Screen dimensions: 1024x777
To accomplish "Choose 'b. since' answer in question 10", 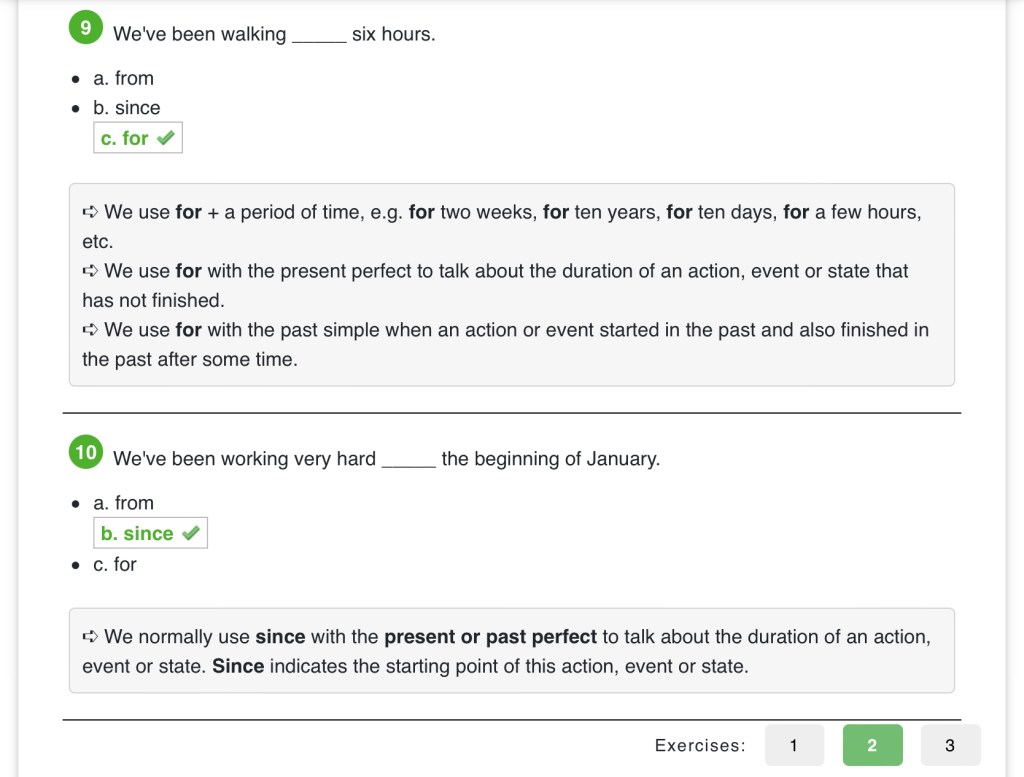I will (137, 534).
